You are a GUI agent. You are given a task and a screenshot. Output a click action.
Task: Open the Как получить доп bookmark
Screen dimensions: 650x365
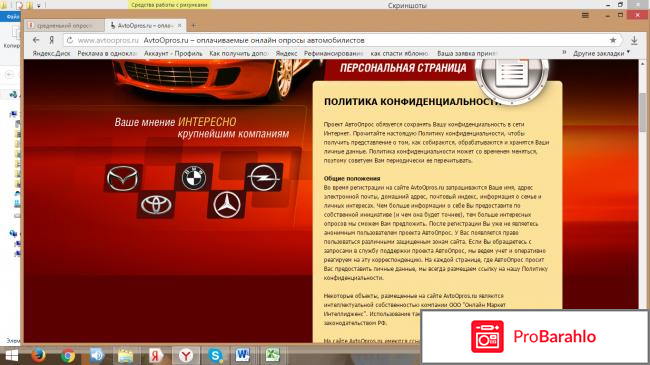click(239, 54)
